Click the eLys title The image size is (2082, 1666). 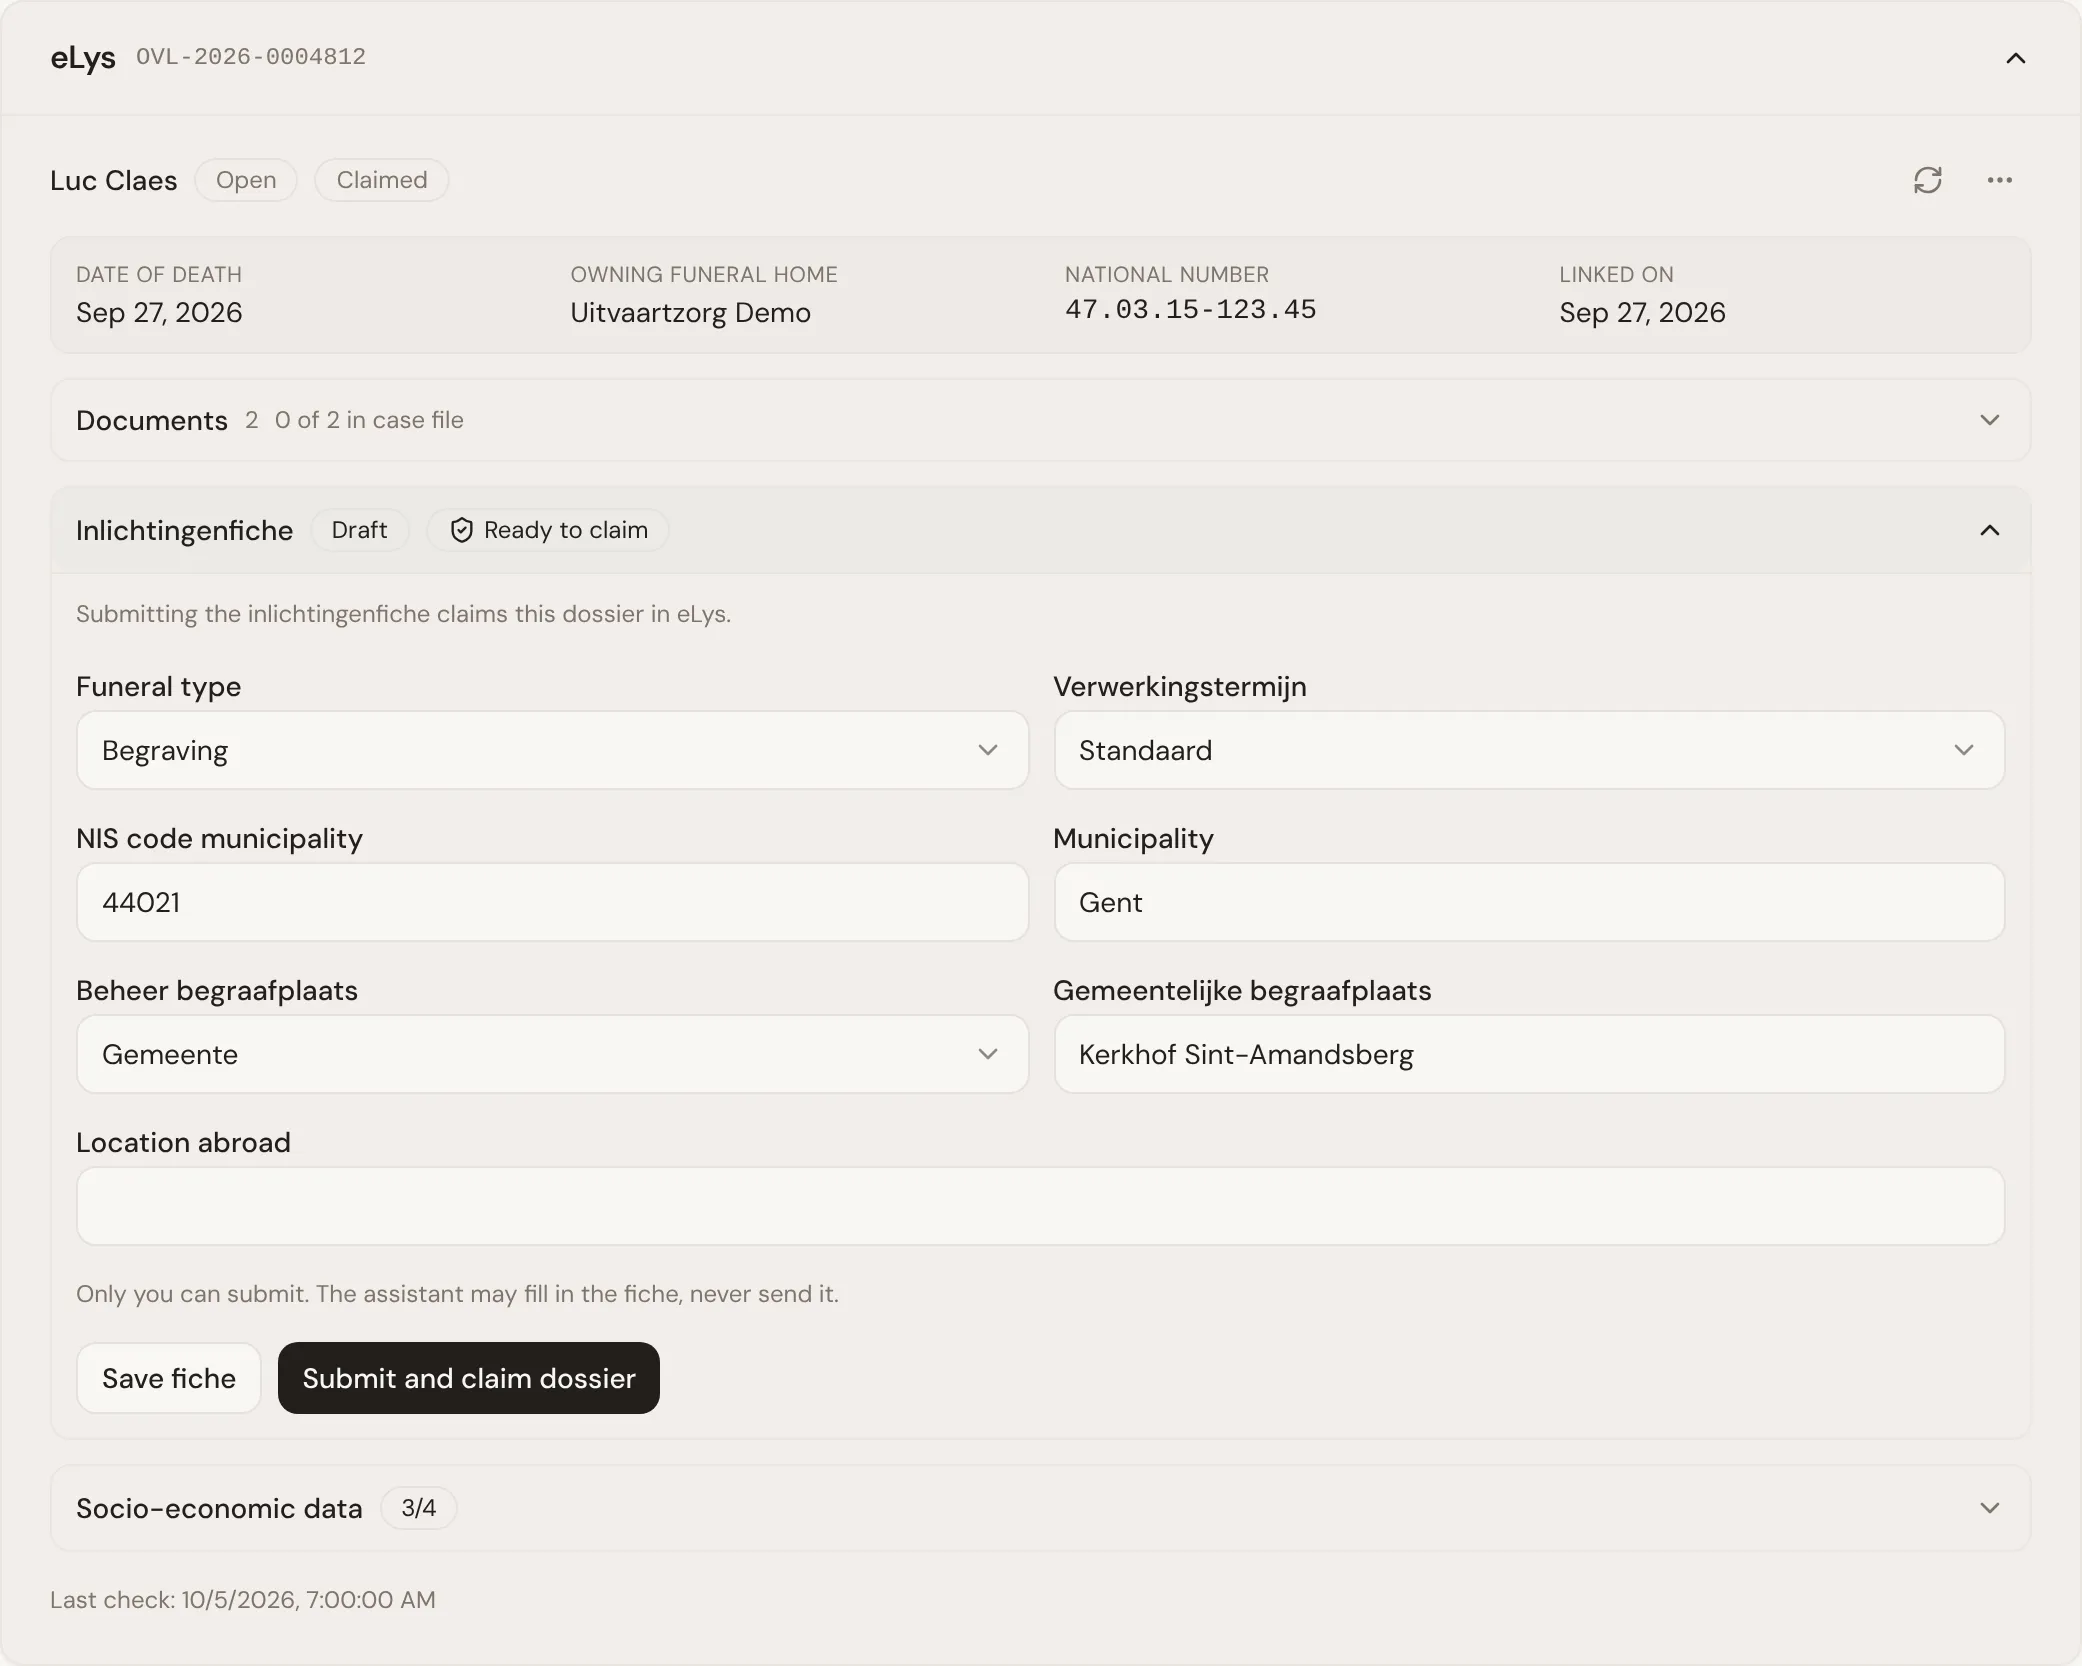[83, 58]
